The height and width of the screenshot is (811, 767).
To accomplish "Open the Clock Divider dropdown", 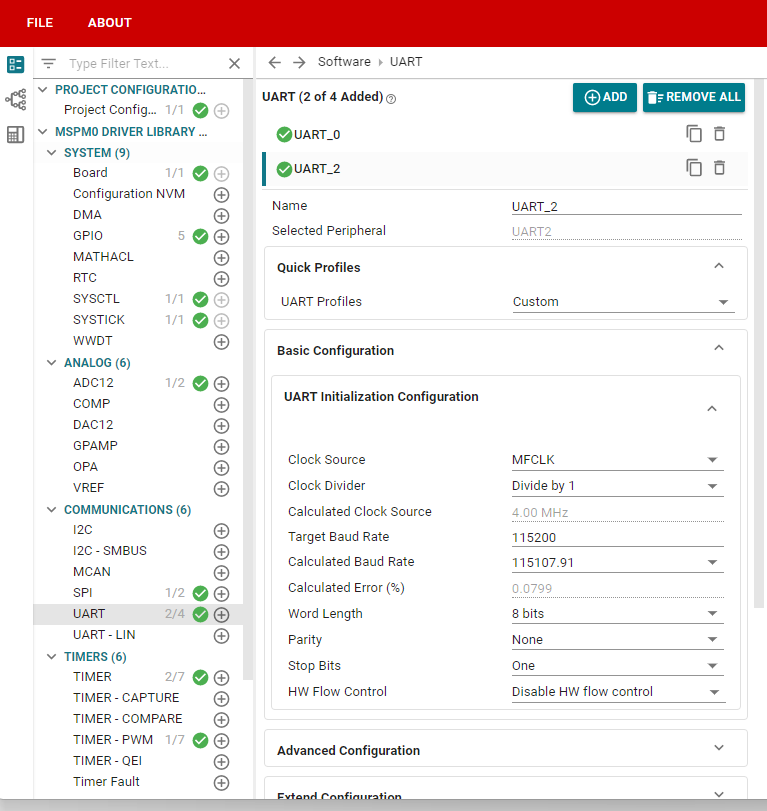I will (618, 486).
